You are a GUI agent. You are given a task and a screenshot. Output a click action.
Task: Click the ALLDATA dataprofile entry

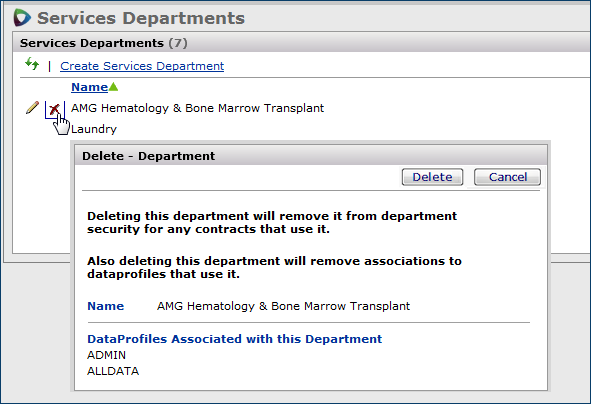click(x=113, y=371)
